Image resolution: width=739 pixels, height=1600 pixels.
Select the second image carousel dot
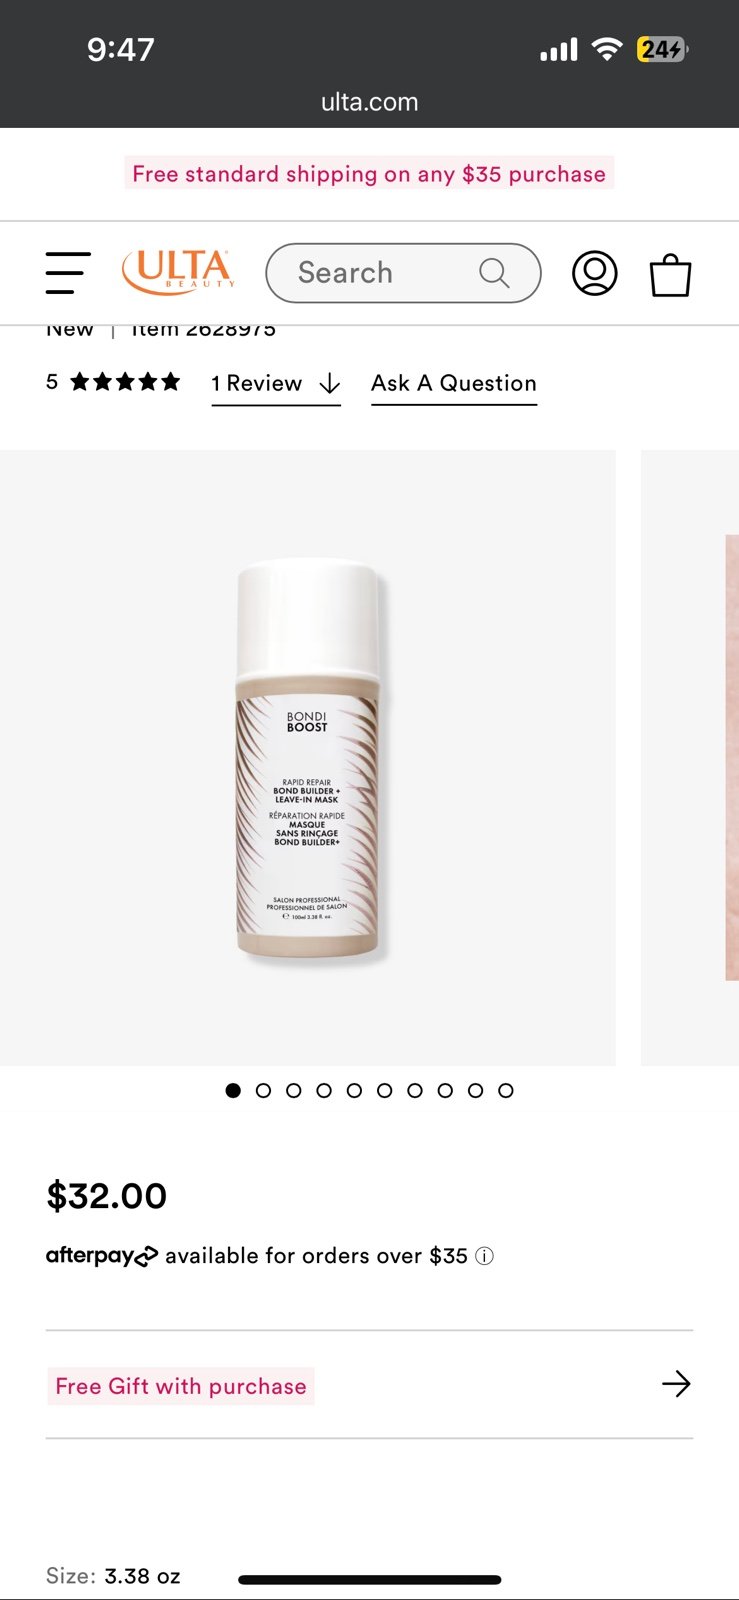point(263,1090)
